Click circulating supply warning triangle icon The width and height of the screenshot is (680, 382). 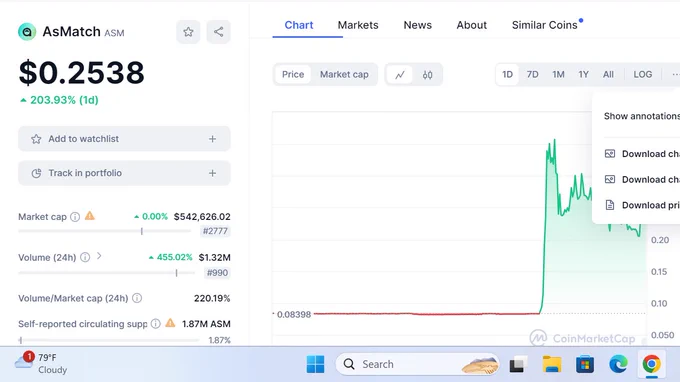point(170,323)
